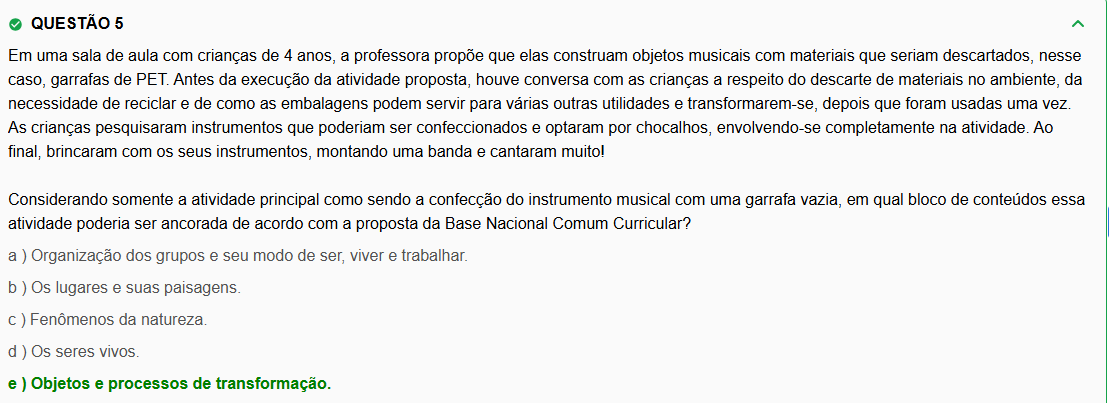
Task: Select option a) Organização dos grupos
Action: [237, 256]
